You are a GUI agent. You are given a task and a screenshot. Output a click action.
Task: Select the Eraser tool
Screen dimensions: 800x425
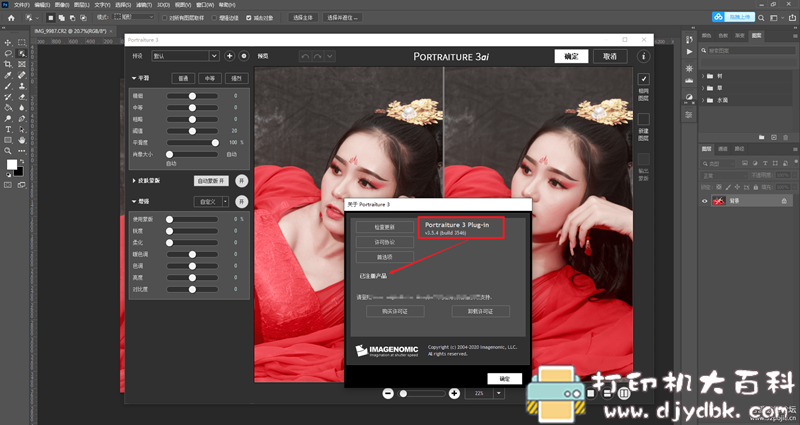[22, 97]
